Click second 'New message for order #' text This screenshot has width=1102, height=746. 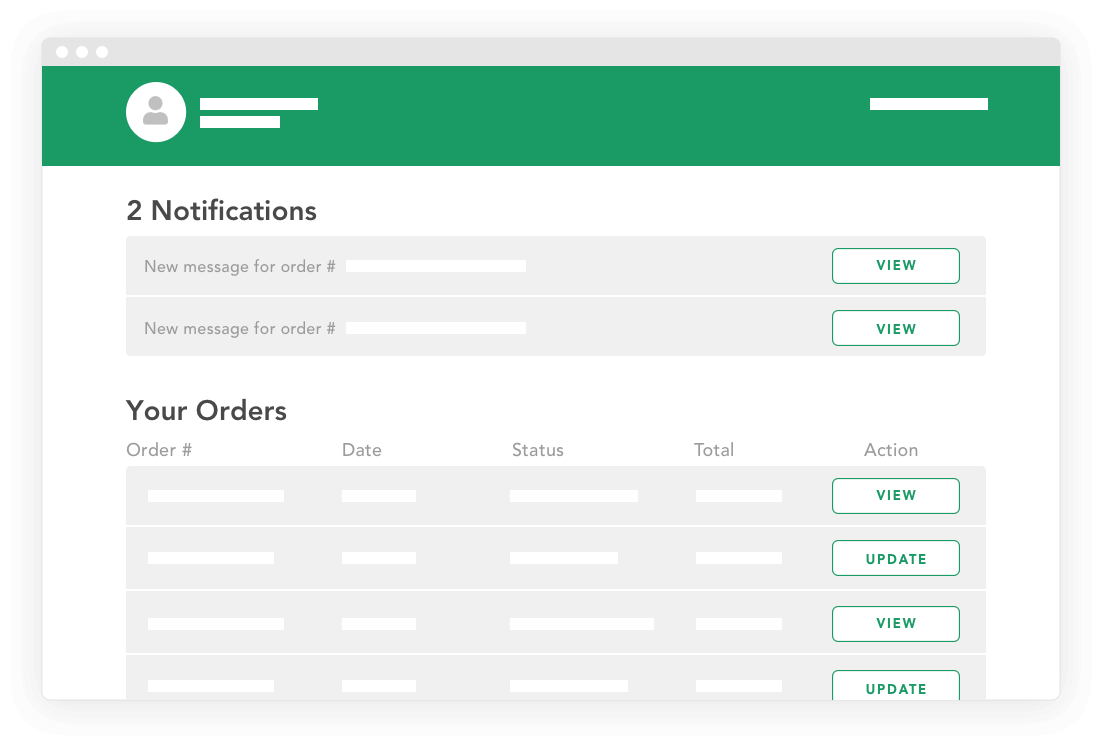pyautogui.click(x=240, y=328)
